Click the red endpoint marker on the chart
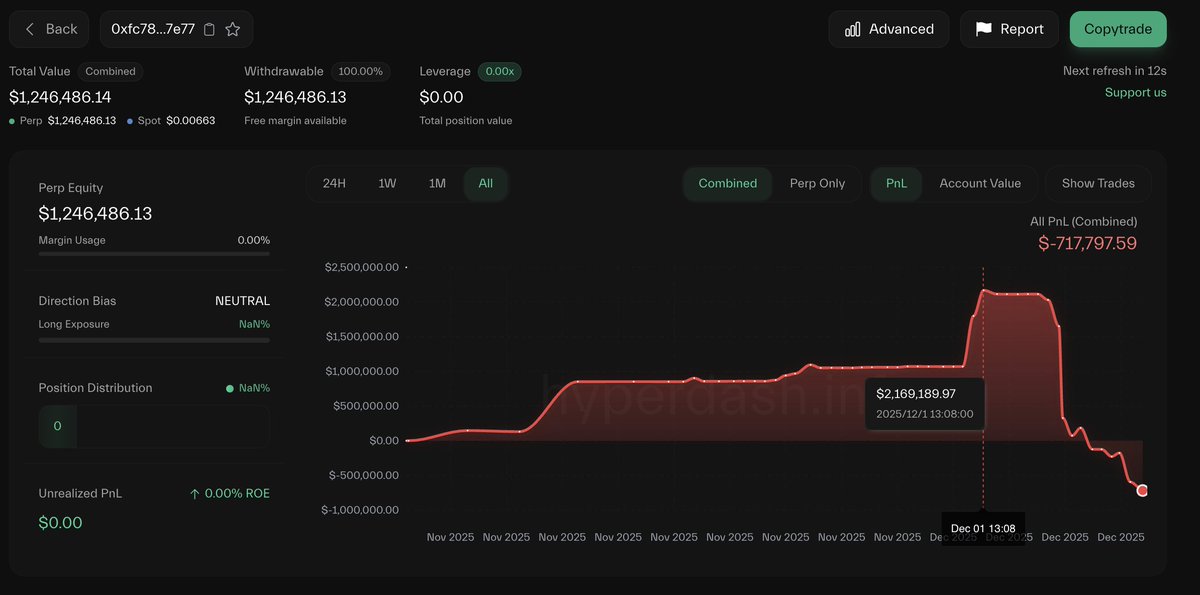1200x595 pixels. [x=1142, y=490]
